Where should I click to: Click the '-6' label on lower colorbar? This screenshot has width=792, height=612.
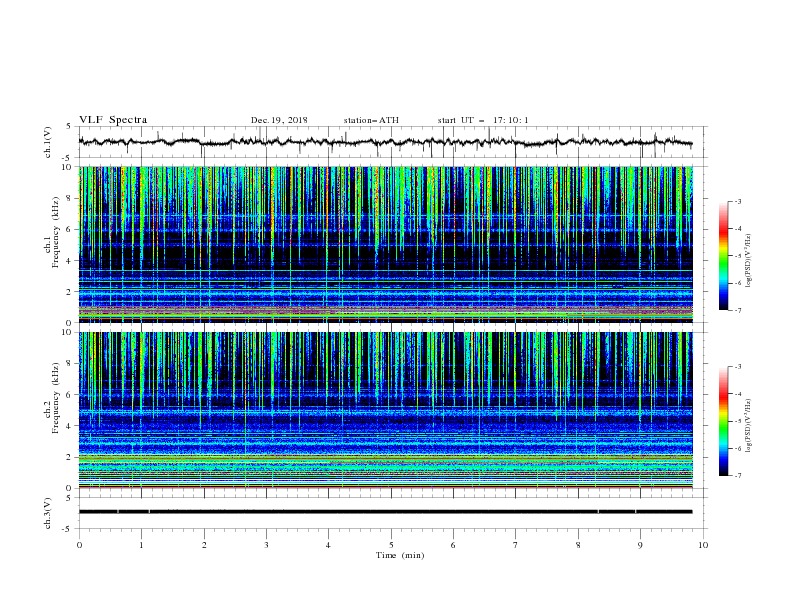[738, 448]
